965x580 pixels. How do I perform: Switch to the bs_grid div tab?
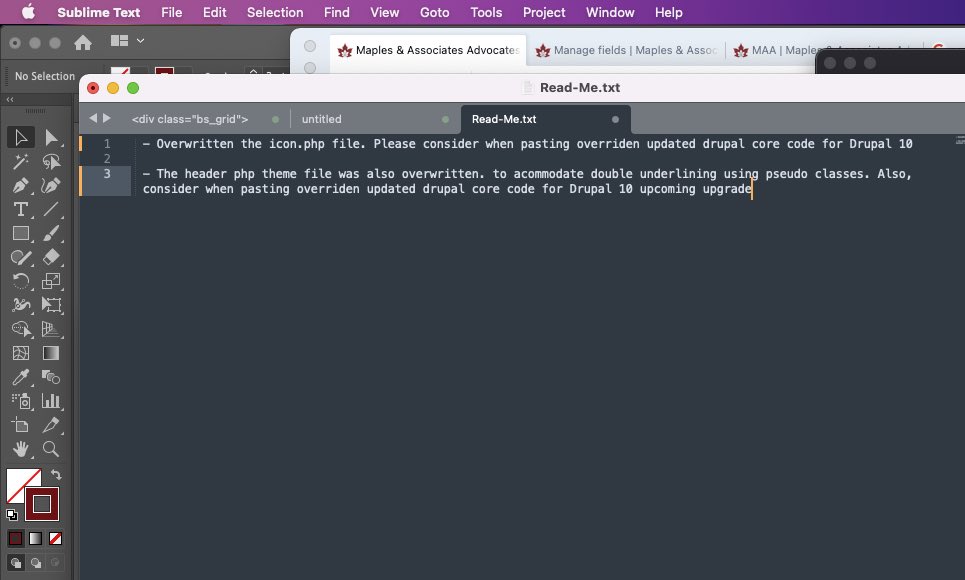click(190, 118)
